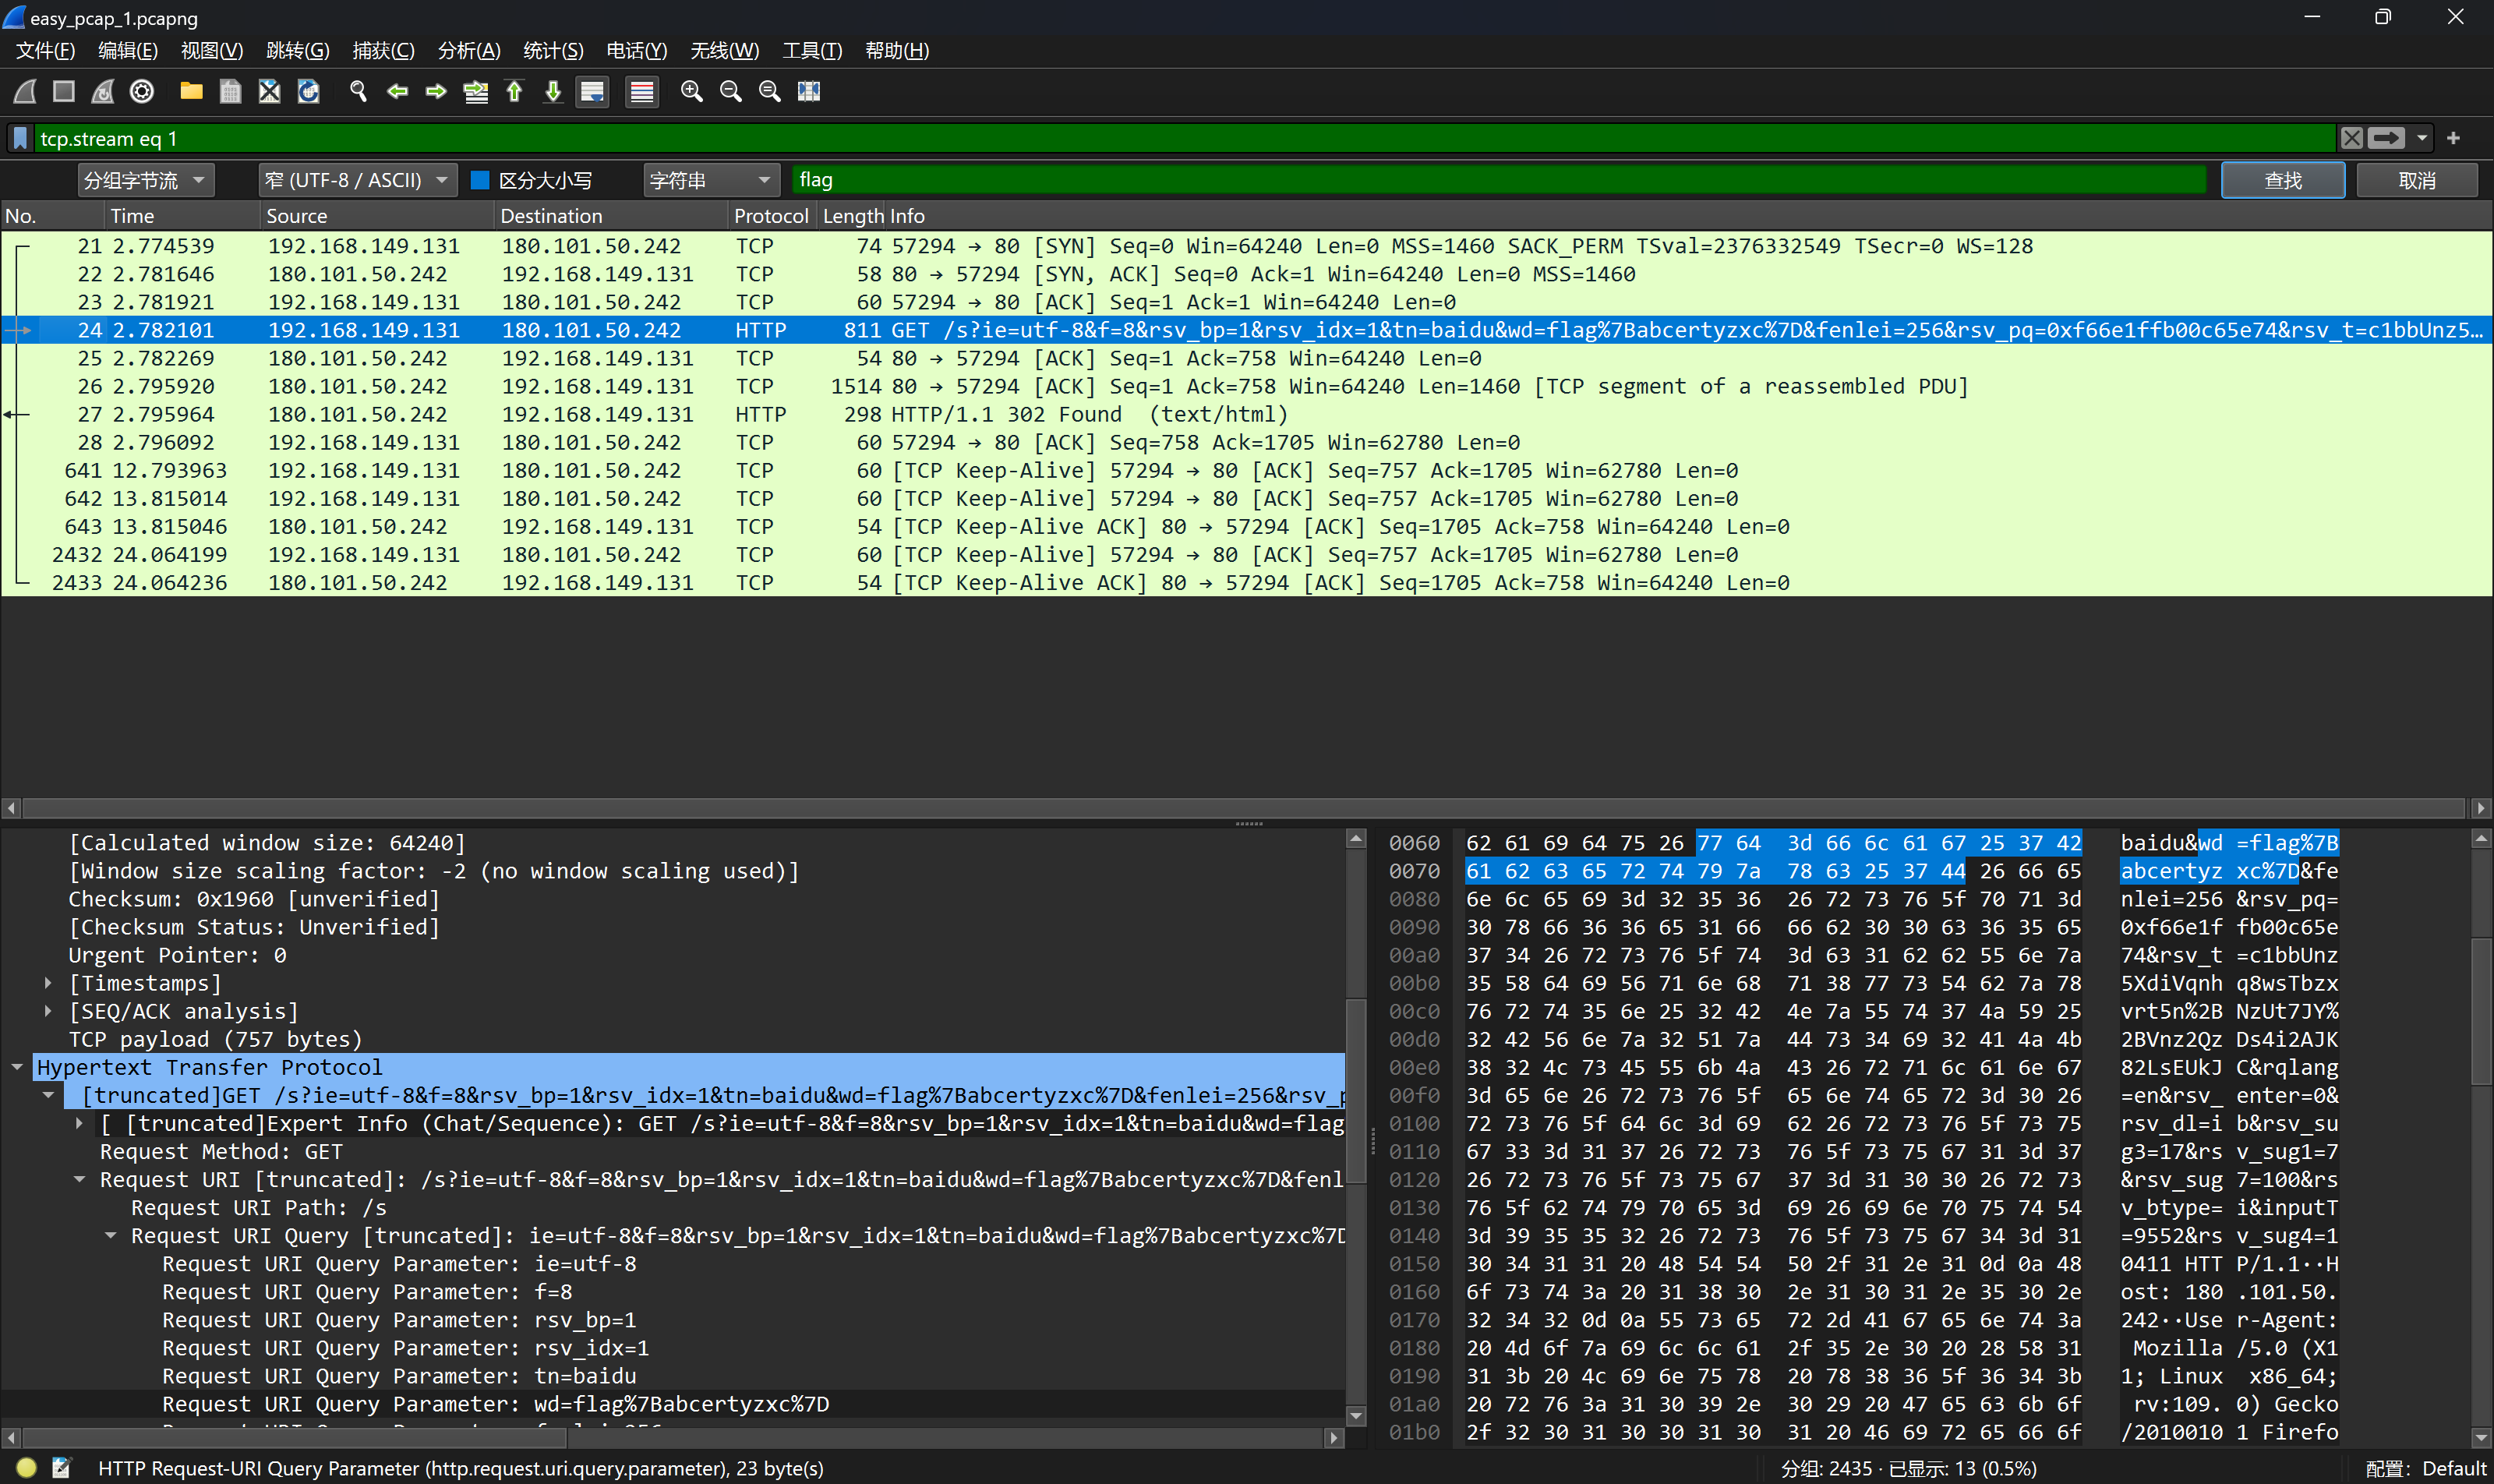Add a display filter button plus

click(x=2453, y=138)
